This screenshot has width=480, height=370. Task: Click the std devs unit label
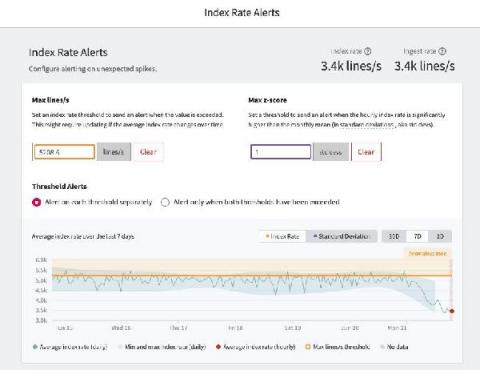click(x=331, y=152)
